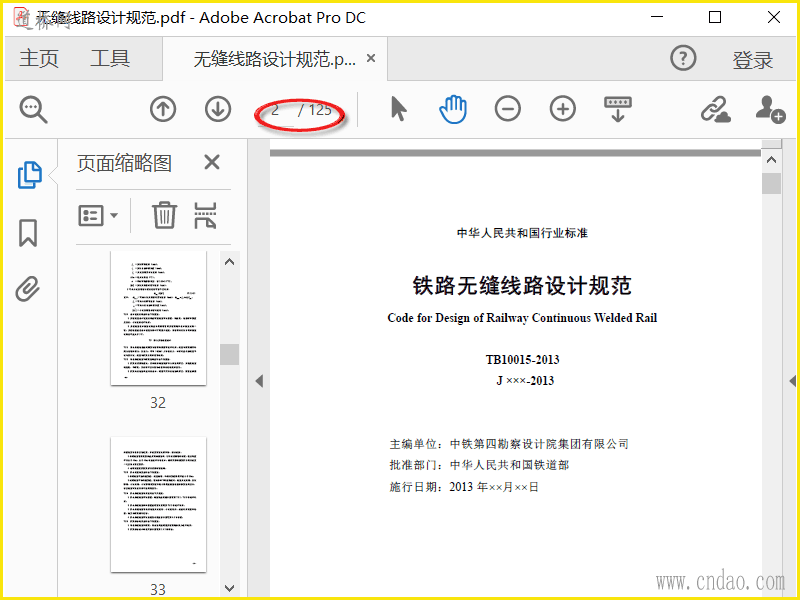Choose the arrow selection tool

coord(398,109)
